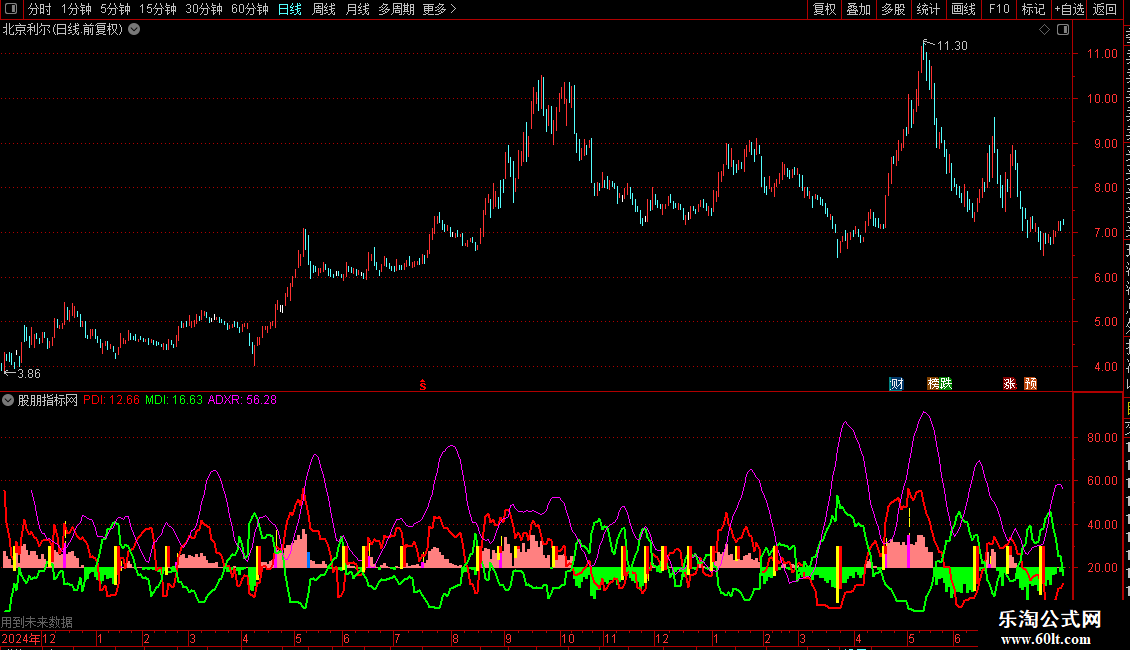The image size is (1130, 650).
Task: Click the 3.86 low price label
Action: (29, 373)
